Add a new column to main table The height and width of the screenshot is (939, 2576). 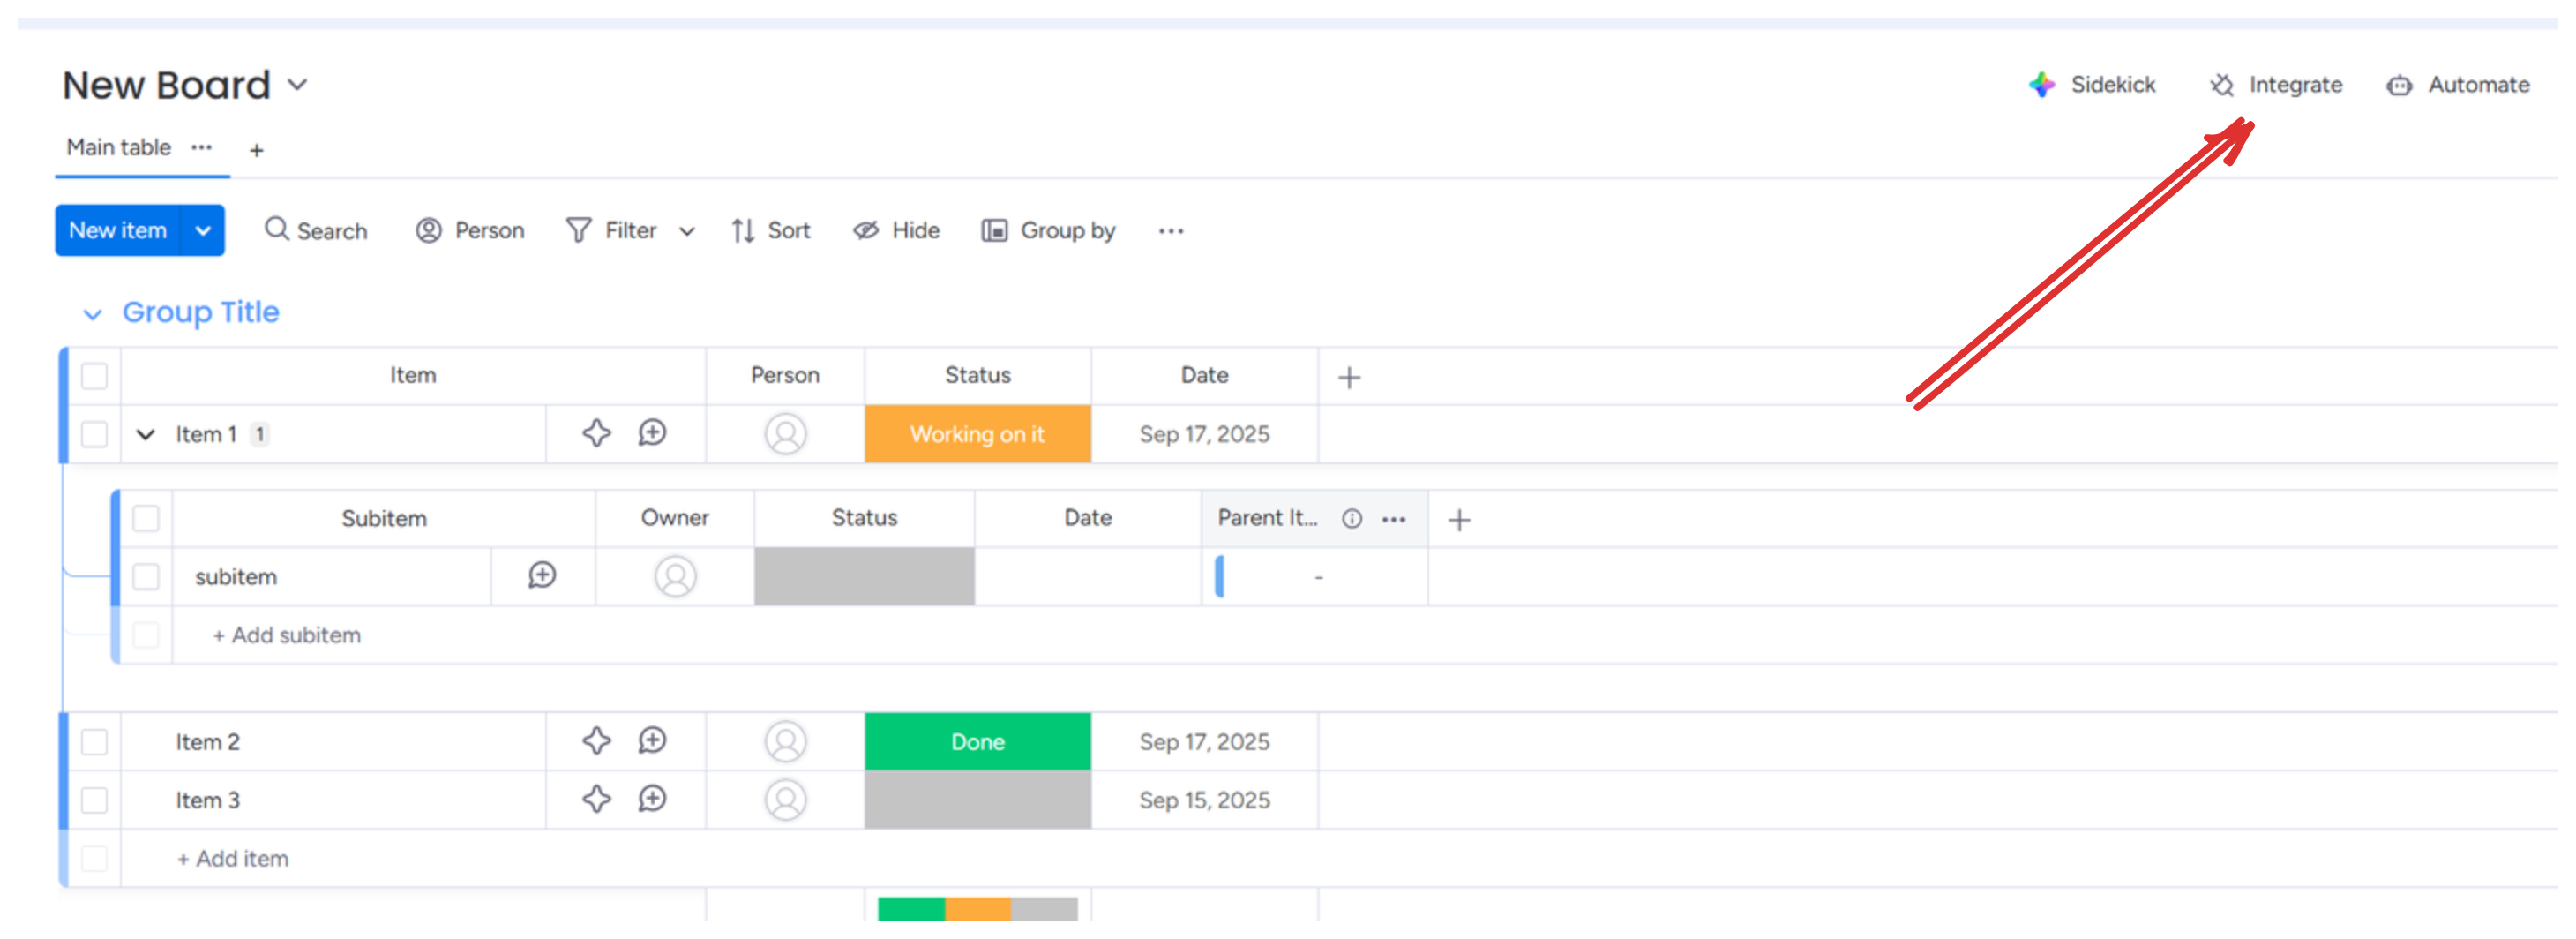(x=1349, y=377)
